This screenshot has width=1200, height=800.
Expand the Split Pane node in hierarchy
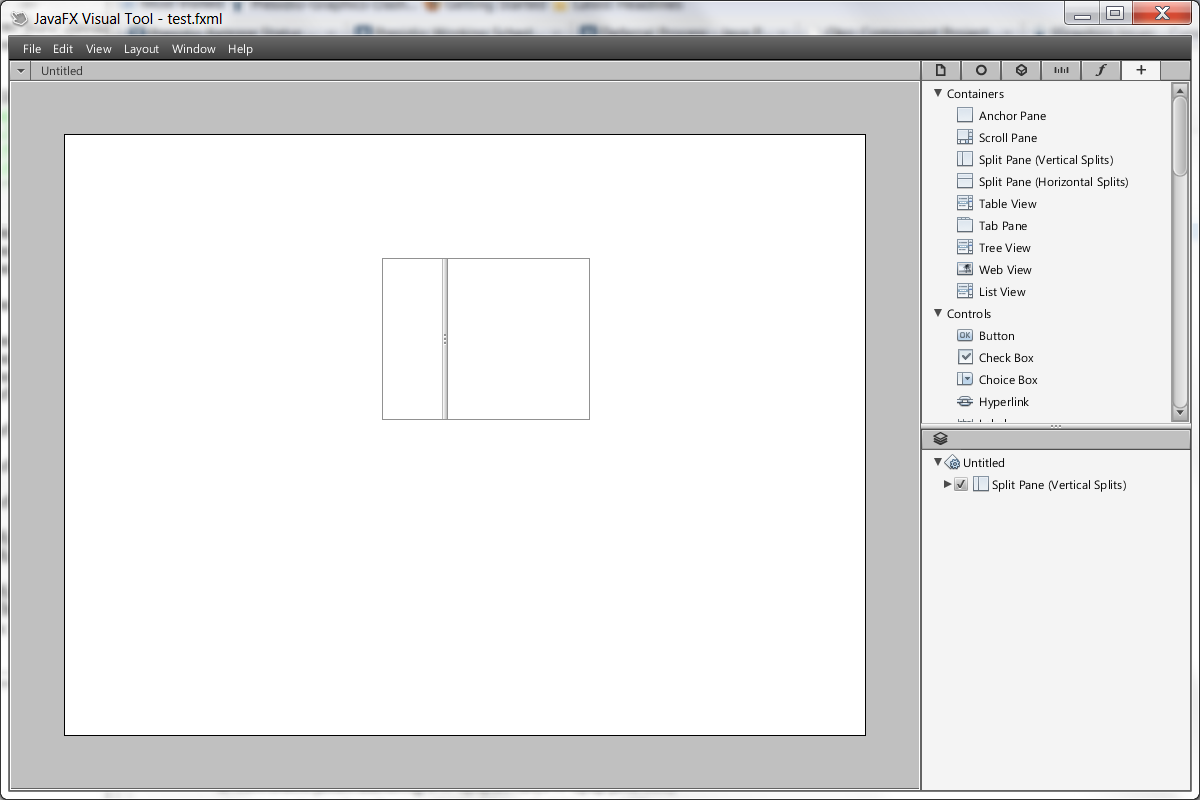tap(947, 485)
